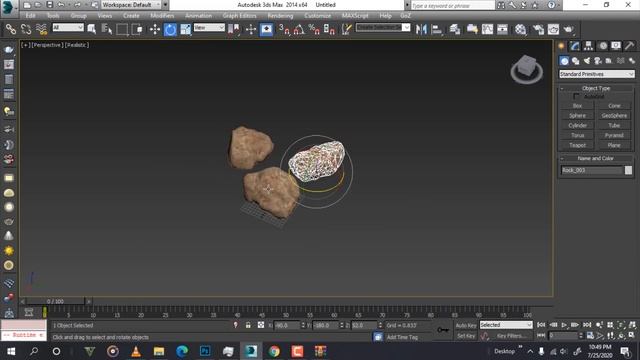Open the named selection sets dropdown

click(x=383, y=27)
